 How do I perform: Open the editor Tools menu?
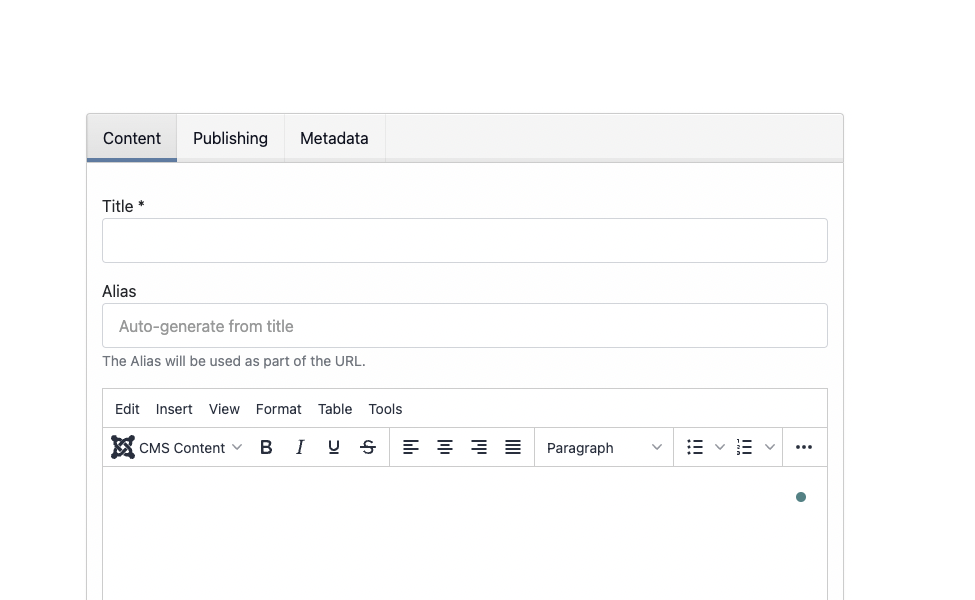pyautogui.click(x=386, y=409)
